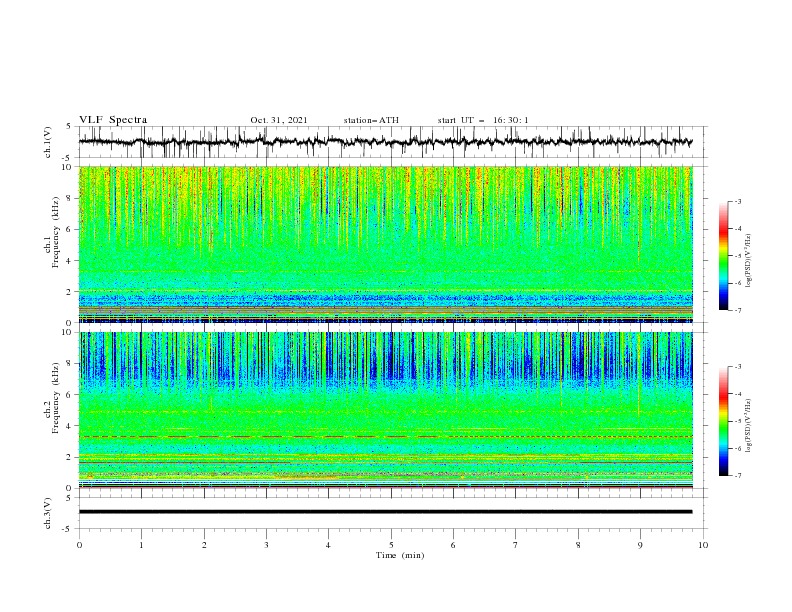Click the "-7" tick on lower colorbar
792x612 pixels.
tap(738, 476)
